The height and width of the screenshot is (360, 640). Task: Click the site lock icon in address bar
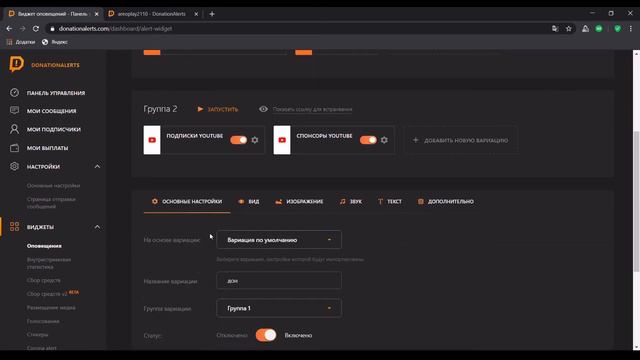[52, 29]
